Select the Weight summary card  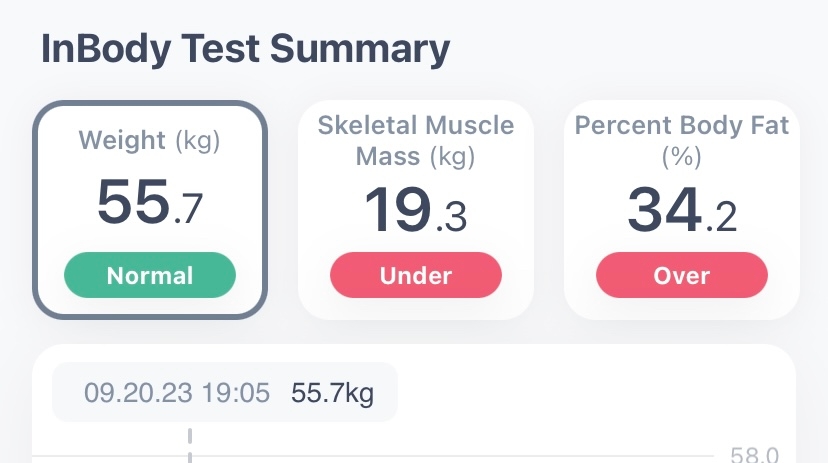click(150, 208)
